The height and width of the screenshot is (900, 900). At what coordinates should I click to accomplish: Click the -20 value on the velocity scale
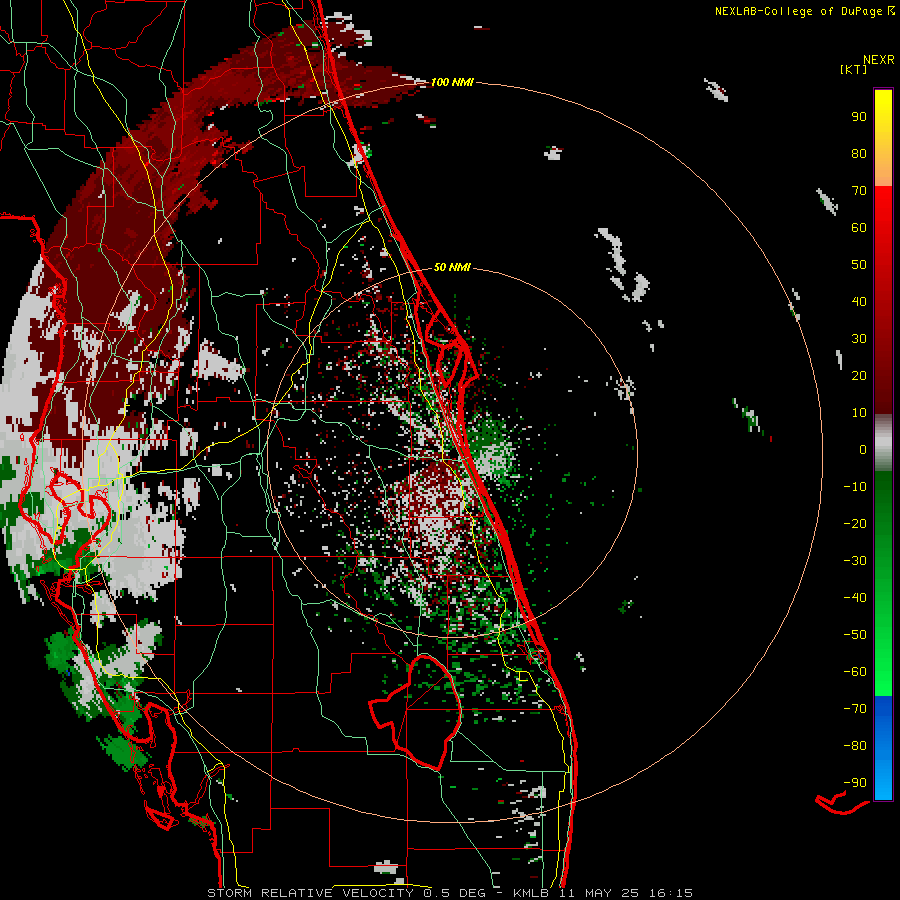click(x=855, y=523)
